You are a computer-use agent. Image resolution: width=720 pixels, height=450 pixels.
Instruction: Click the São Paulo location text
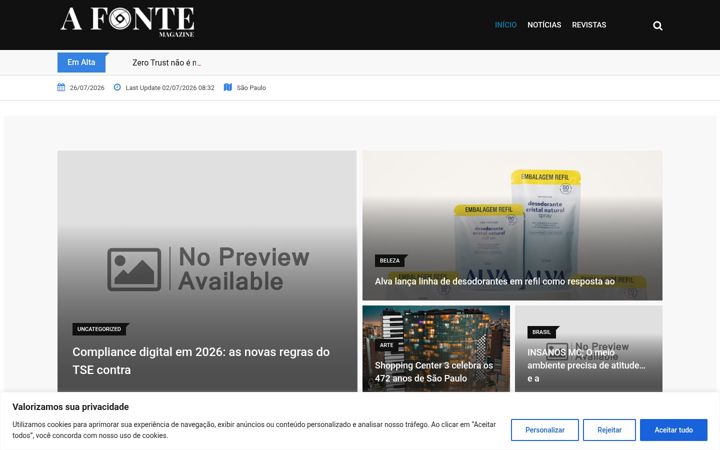pos(251,88)
